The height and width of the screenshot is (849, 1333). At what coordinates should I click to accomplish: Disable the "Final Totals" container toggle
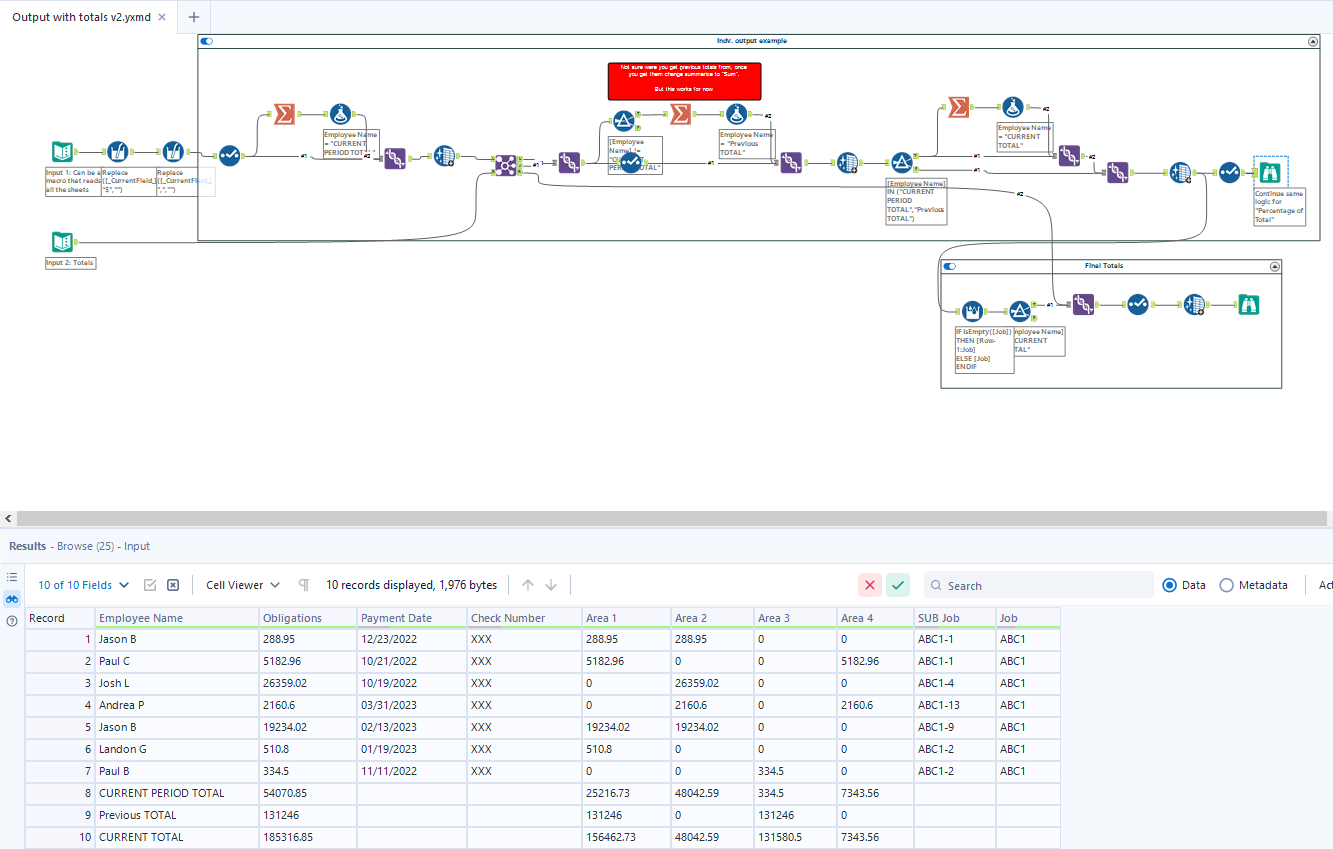(x=949, y=266)
